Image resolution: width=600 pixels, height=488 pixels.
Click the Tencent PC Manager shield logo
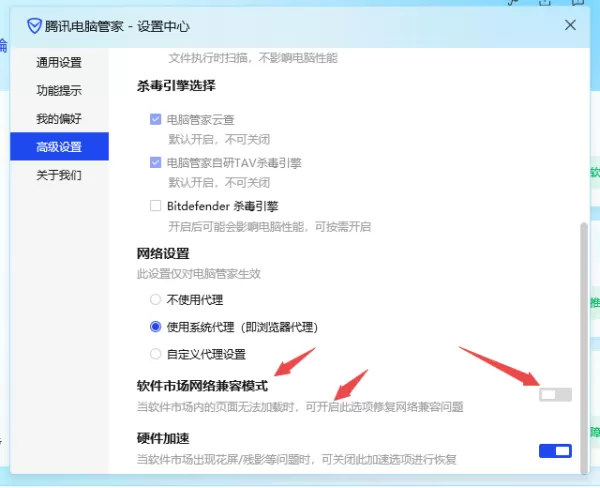pyautogui.click(x=34, y=26)
